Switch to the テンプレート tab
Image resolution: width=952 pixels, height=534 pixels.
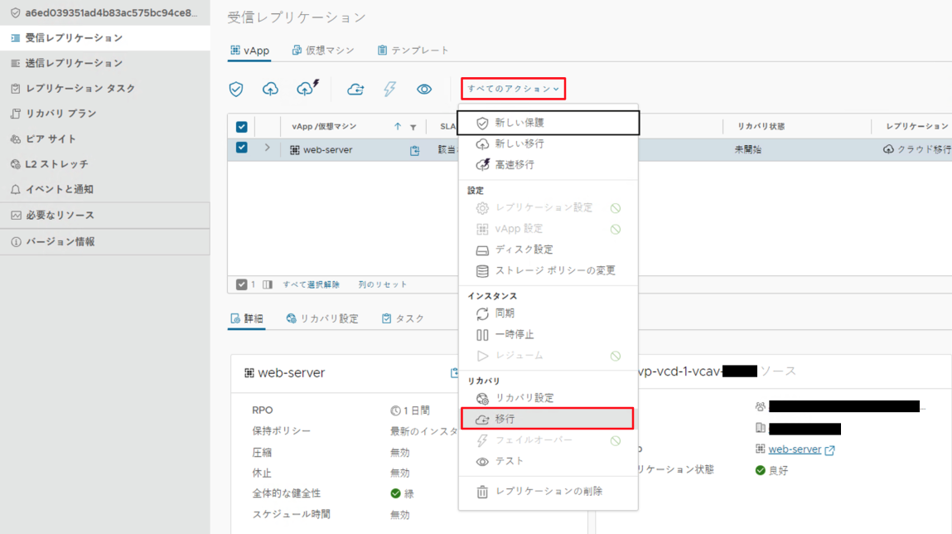point(413,50)
